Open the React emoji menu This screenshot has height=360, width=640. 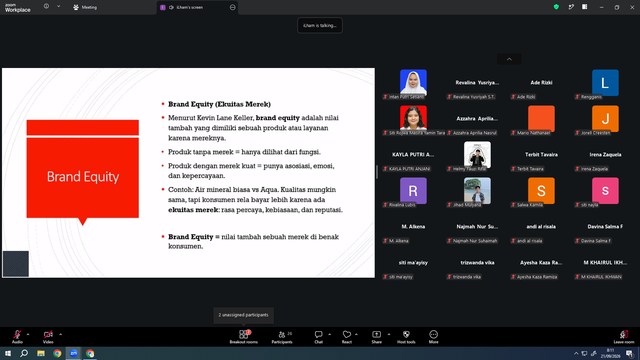[x=347, y=337]
